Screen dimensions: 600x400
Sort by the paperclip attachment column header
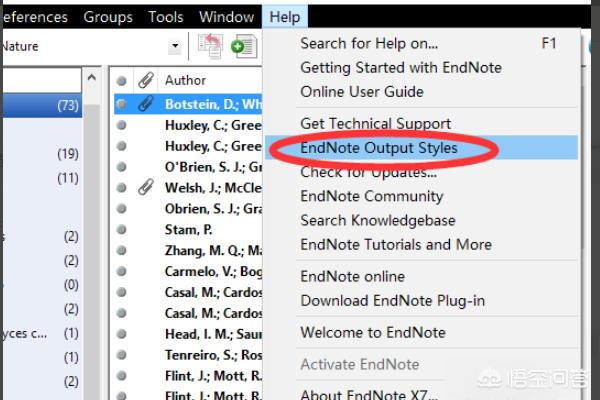coord(146,80)
